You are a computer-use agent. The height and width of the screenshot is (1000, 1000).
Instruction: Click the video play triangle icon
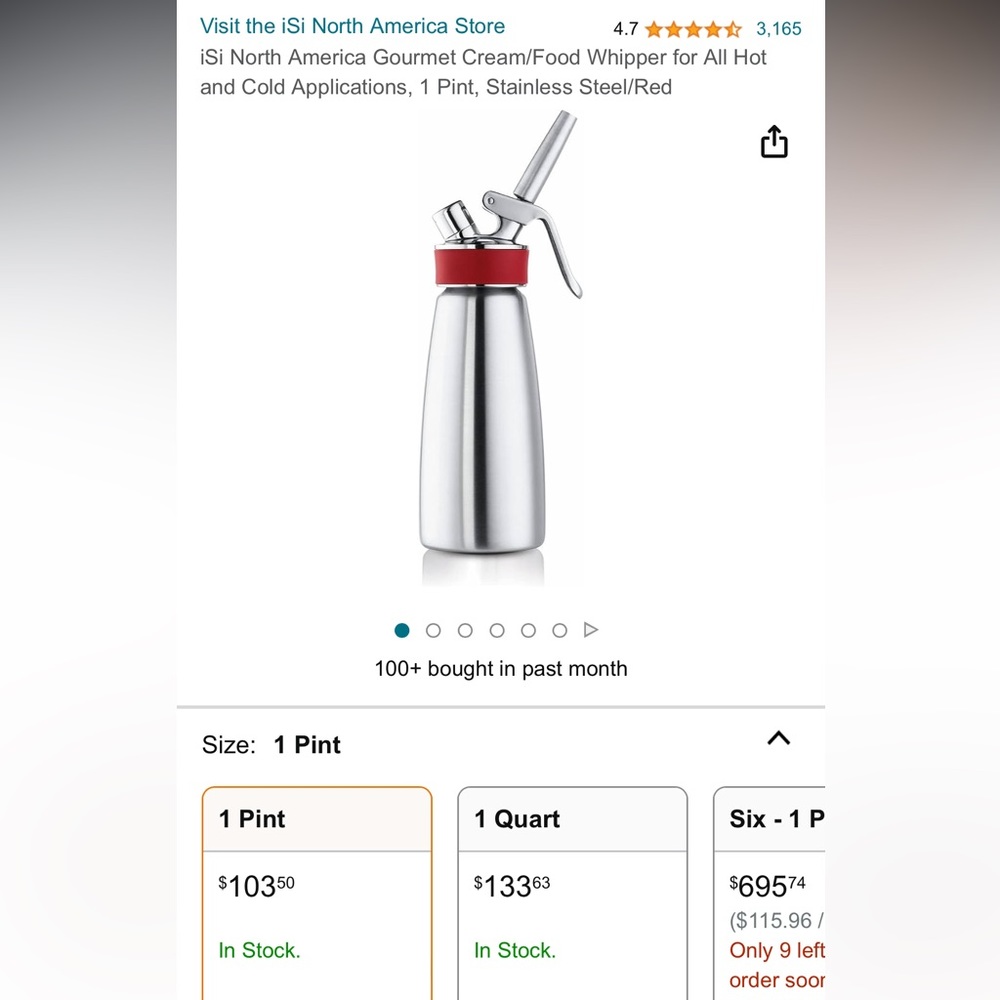pos(591,630)
